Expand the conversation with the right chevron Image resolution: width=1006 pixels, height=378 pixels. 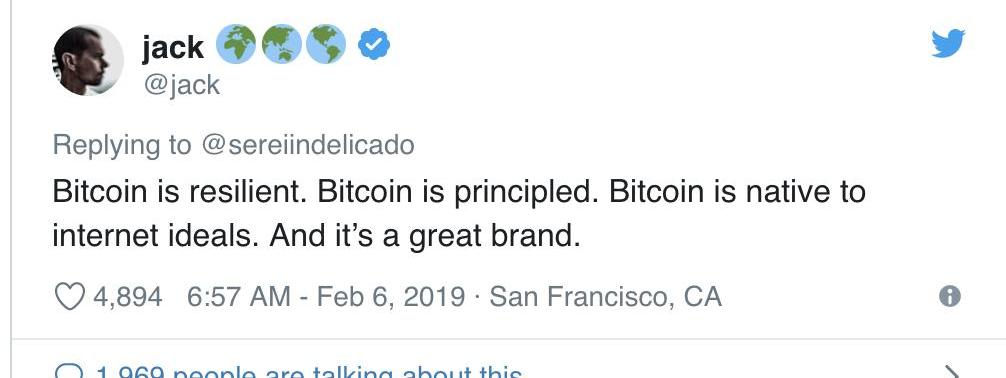pos(952,372)
